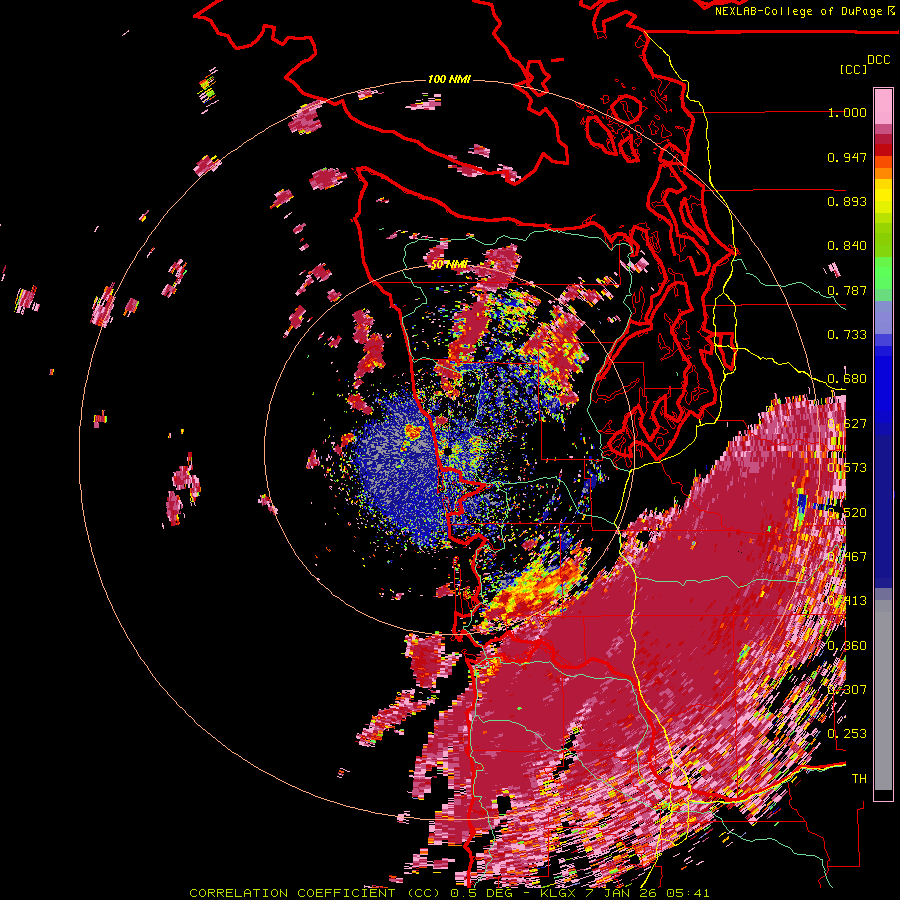Pick the light pink top colorbar segment
The image size is (900, 900).
[883, 107]
